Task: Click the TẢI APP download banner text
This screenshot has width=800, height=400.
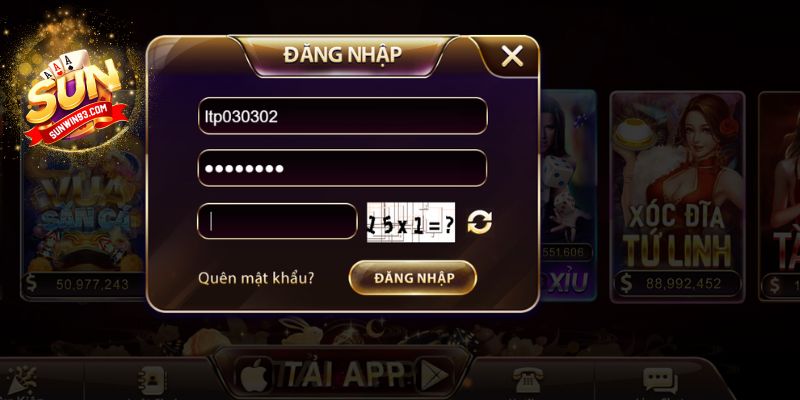Action: [x=344, y=375]
